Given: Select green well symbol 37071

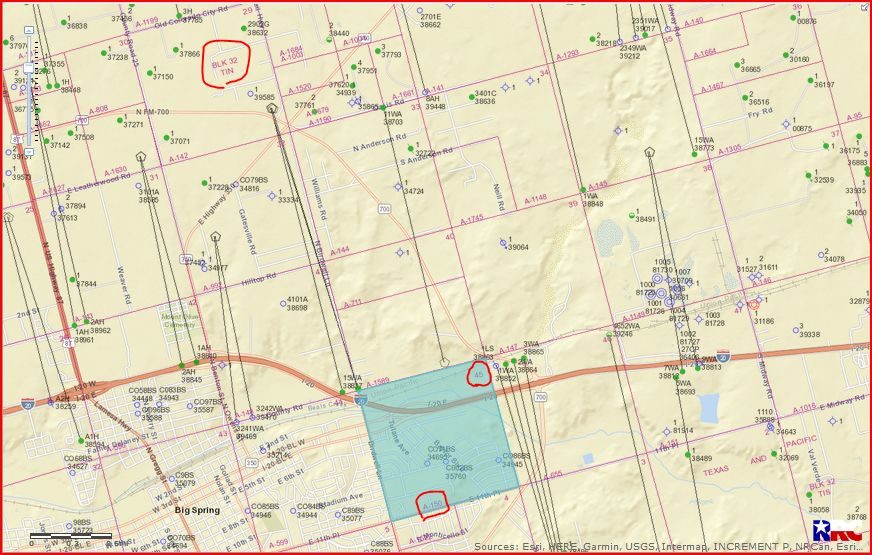Looking at the screenshot, I should click(x=166, y=137).
